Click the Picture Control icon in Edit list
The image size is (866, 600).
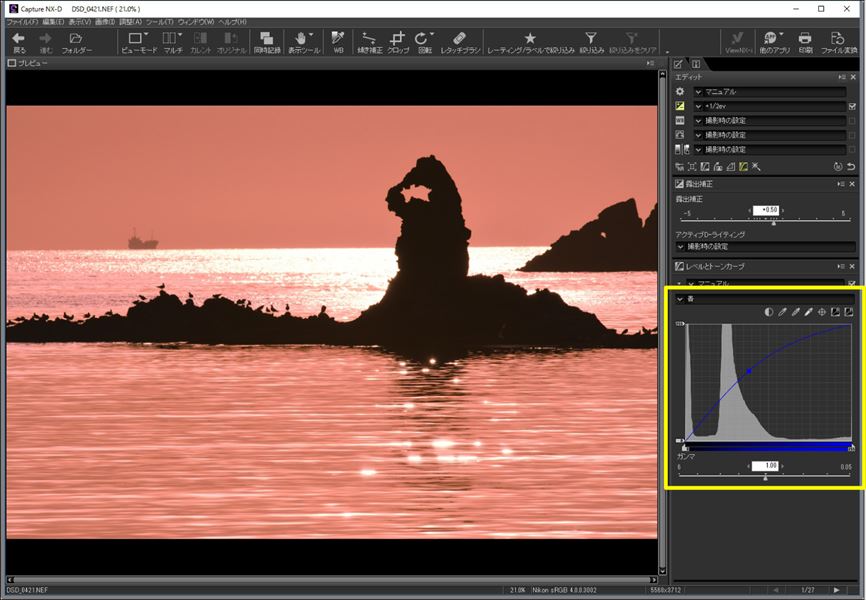(x=680, y=135)
